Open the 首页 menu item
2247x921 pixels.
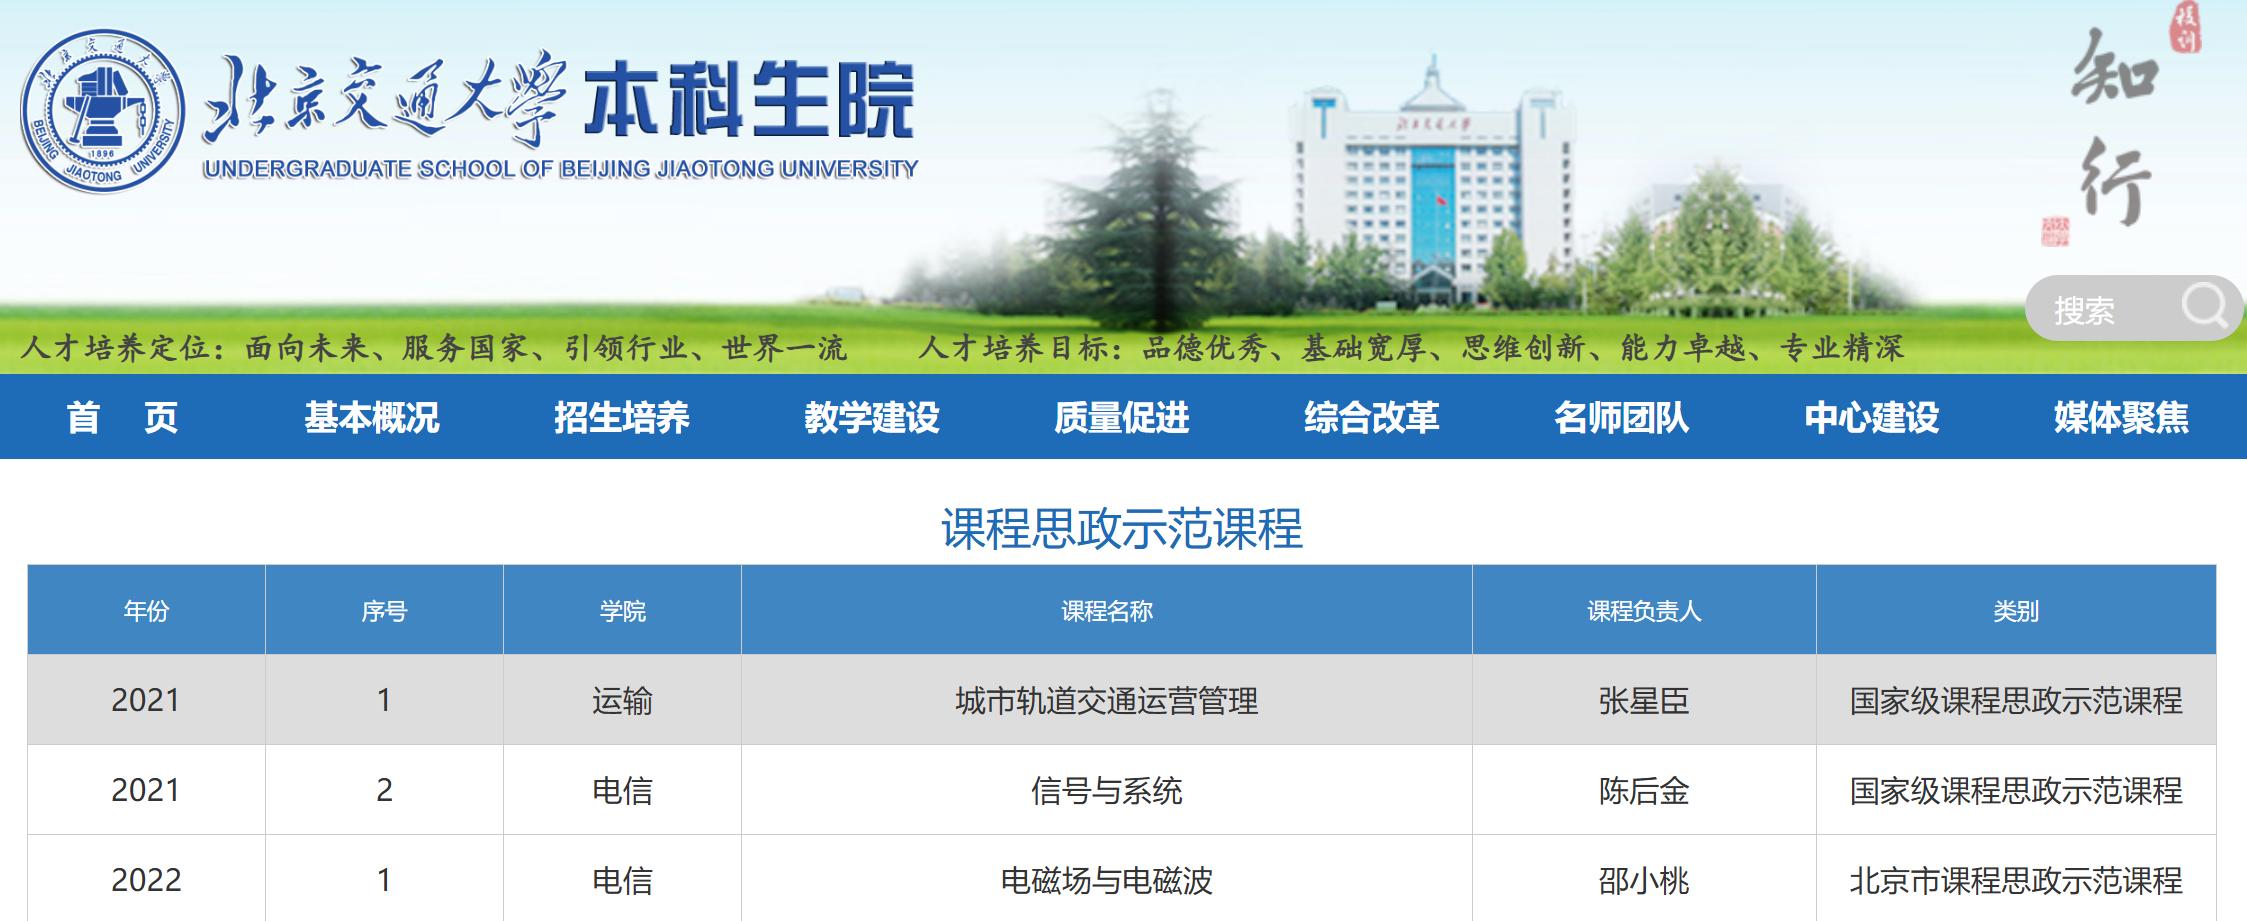tap(123, 417)
